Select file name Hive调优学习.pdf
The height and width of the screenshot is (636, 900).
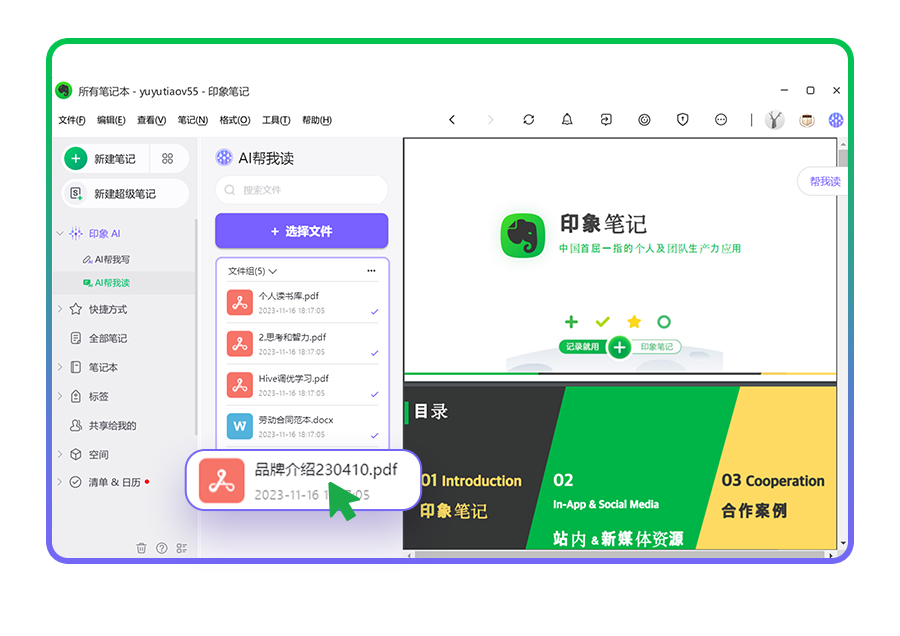(x=294, y=378)
